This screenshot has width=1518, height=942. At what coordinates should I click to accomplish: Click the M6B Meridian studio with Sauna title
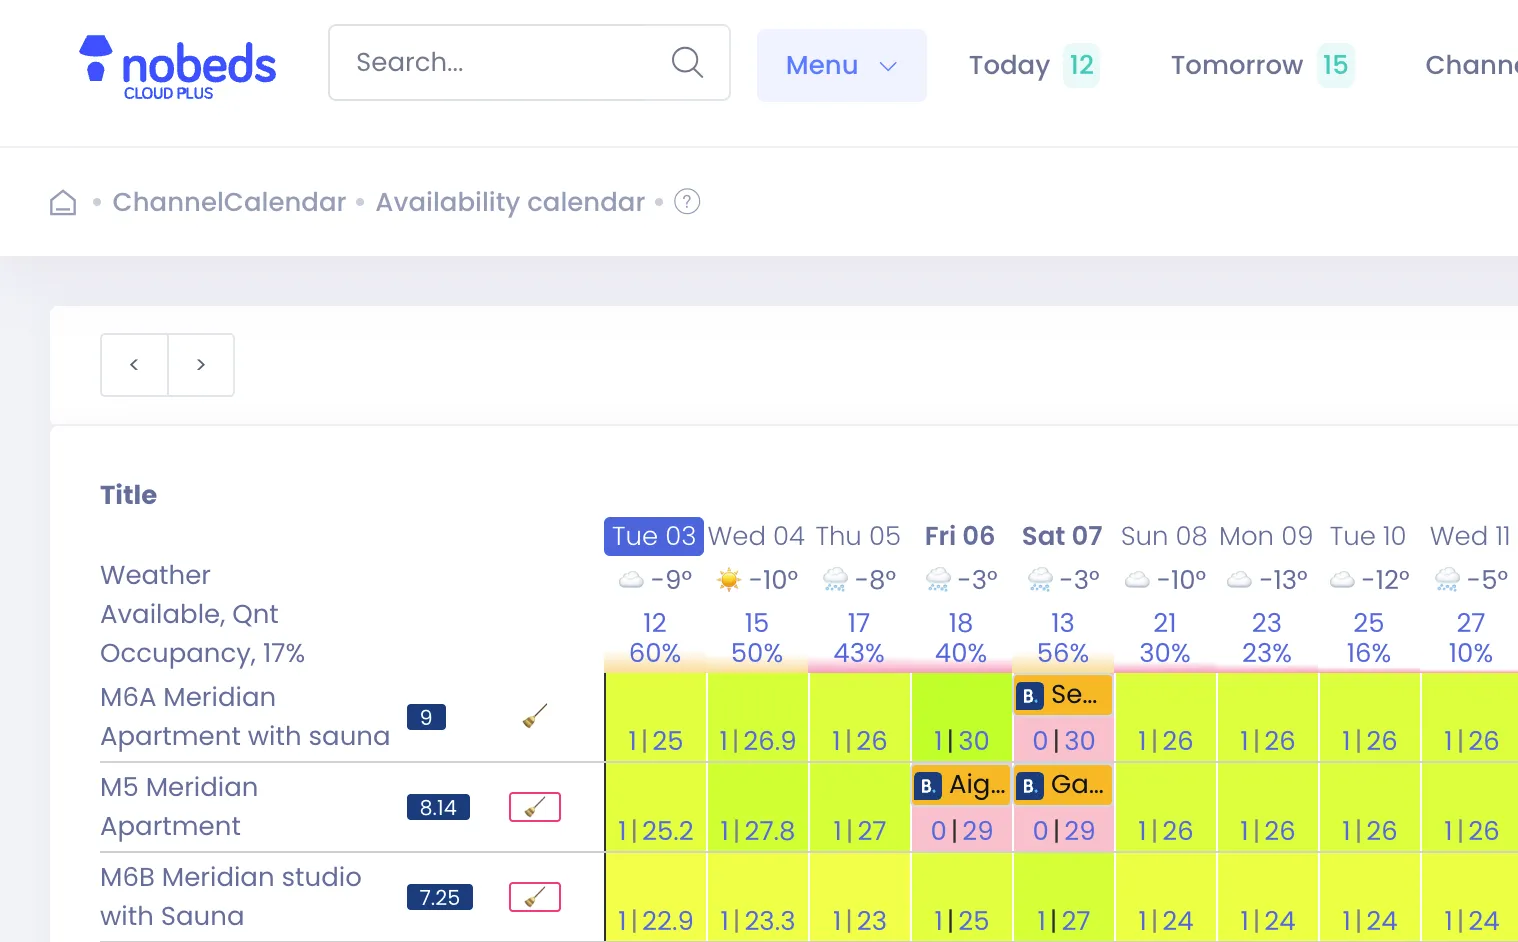tap(231, 897)
